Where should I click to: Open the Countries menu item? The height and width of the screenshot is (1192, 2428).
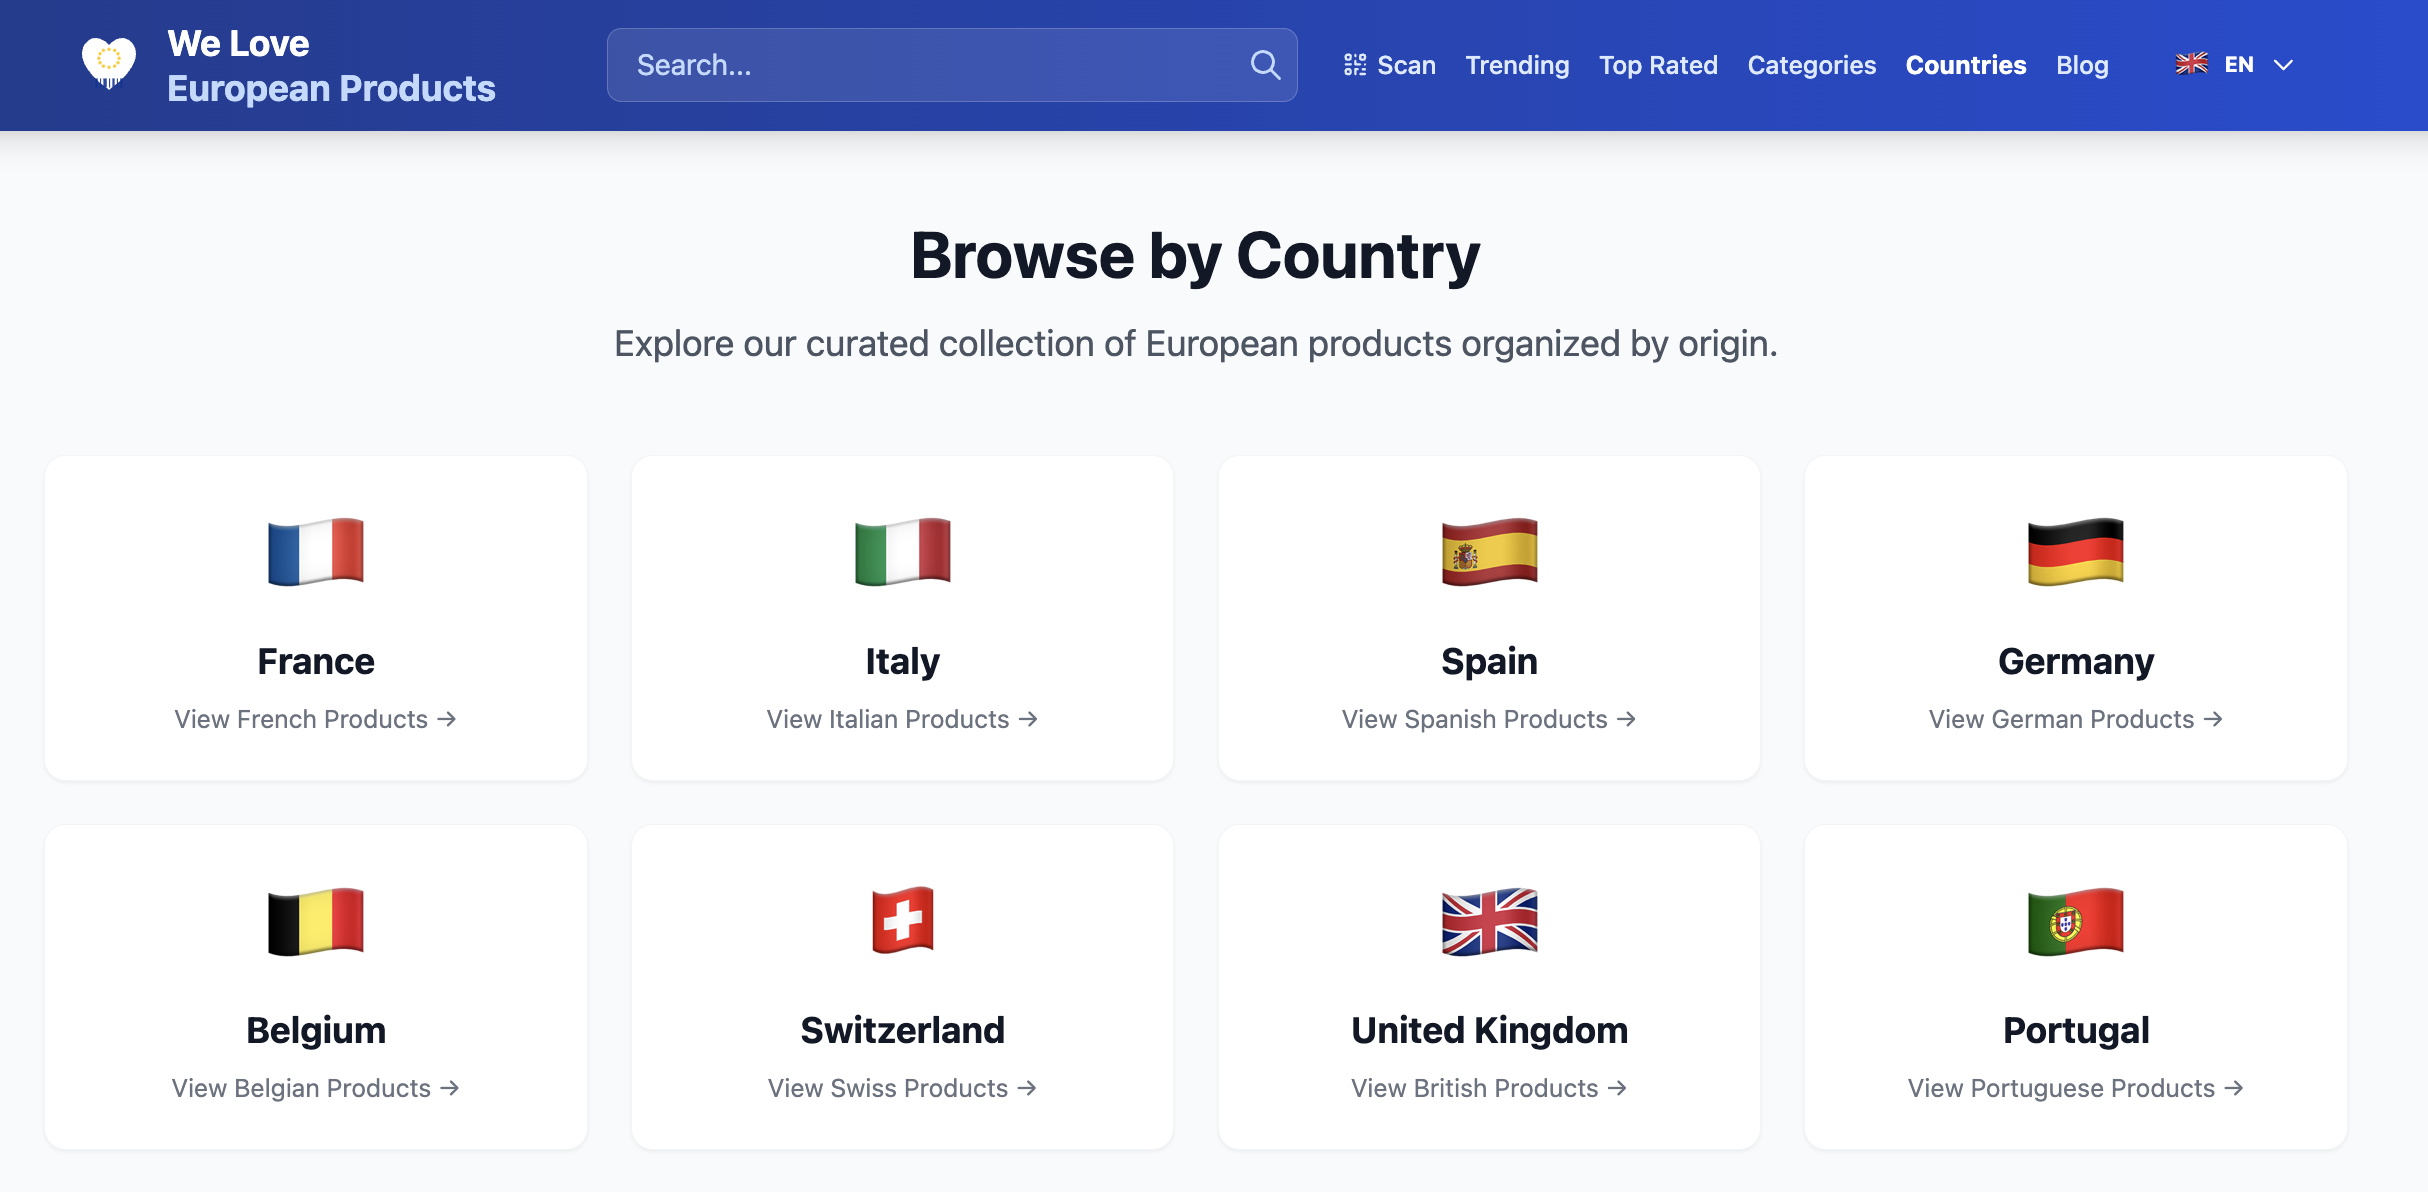(1965, 64)
